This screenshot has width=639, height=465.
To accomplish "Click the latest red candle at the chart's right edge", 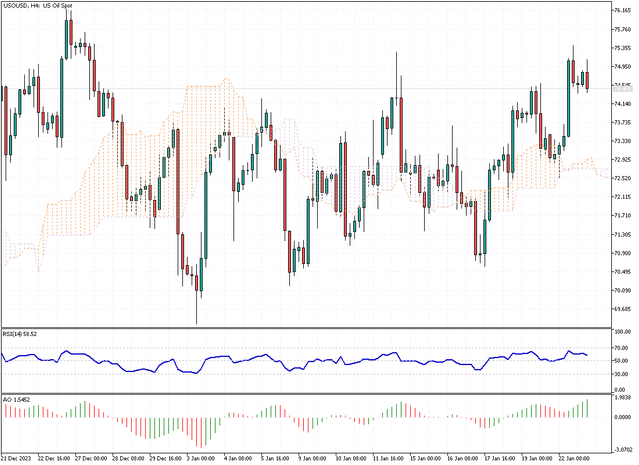I will [587, 80].
